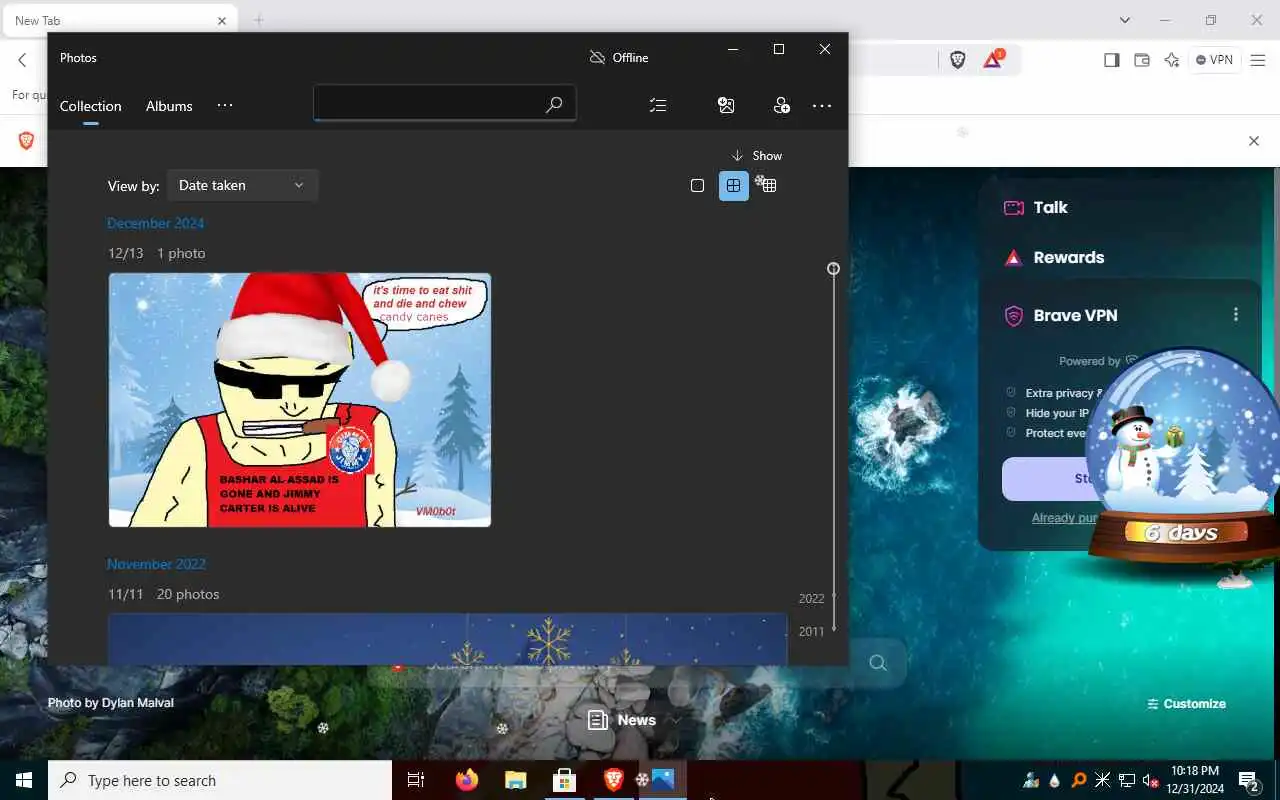
Task: Launch Firefox from the taskbar
Action: tap(466, 780)
